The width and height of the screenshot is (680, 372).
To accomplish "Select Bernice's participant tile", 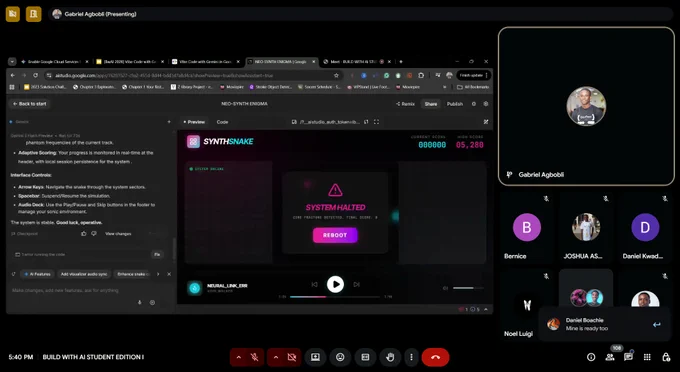I will click(526, 228).
